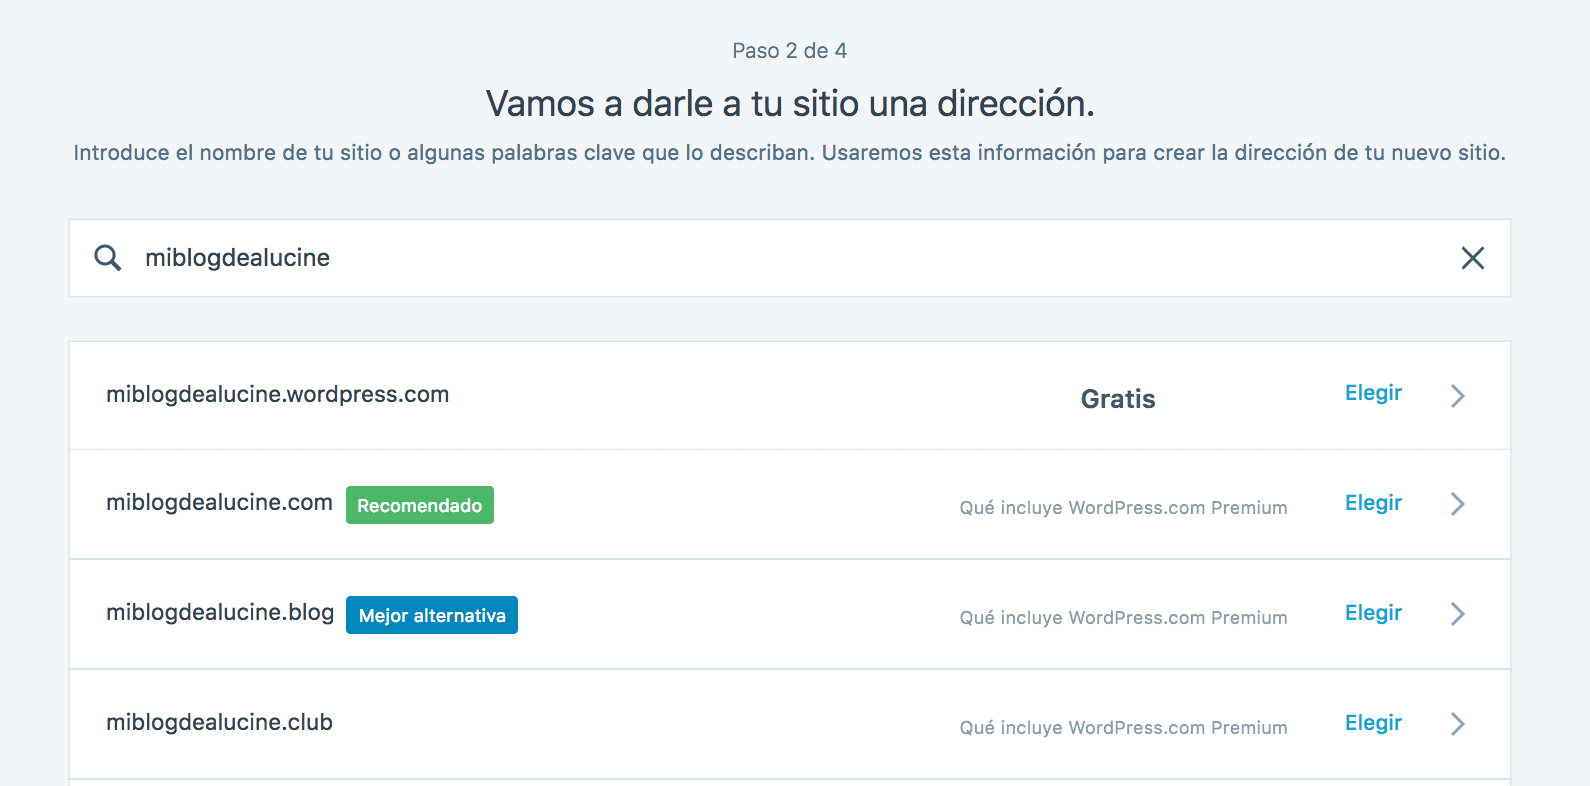Open Premium info link in .club row
This screenshot has width=1590, height=786.
(x=1123, y=728)
